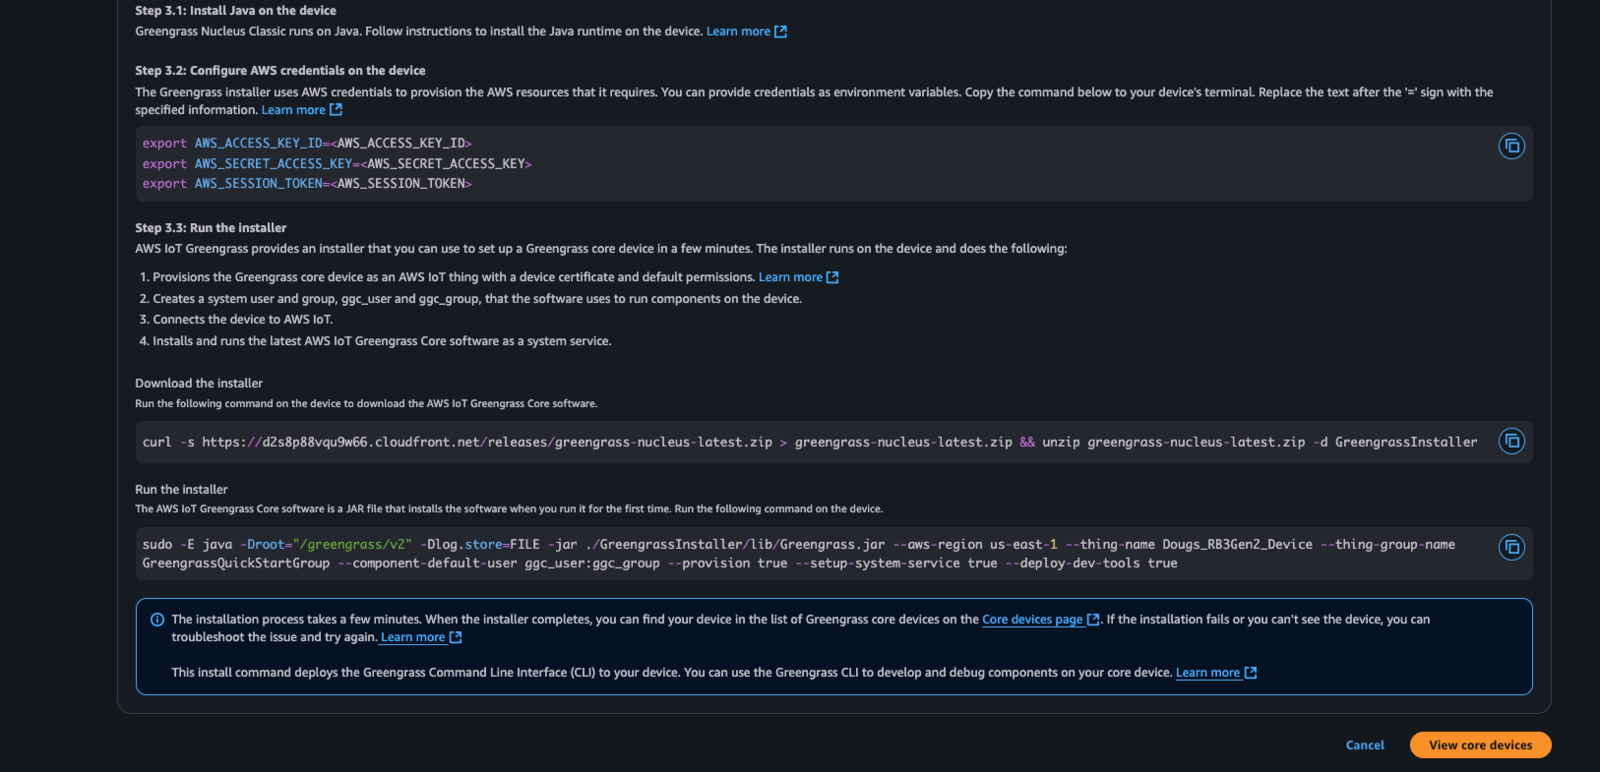The image size is (1600, 772).
Task: Open Learn more about provisioning core device
Action: 790,278
